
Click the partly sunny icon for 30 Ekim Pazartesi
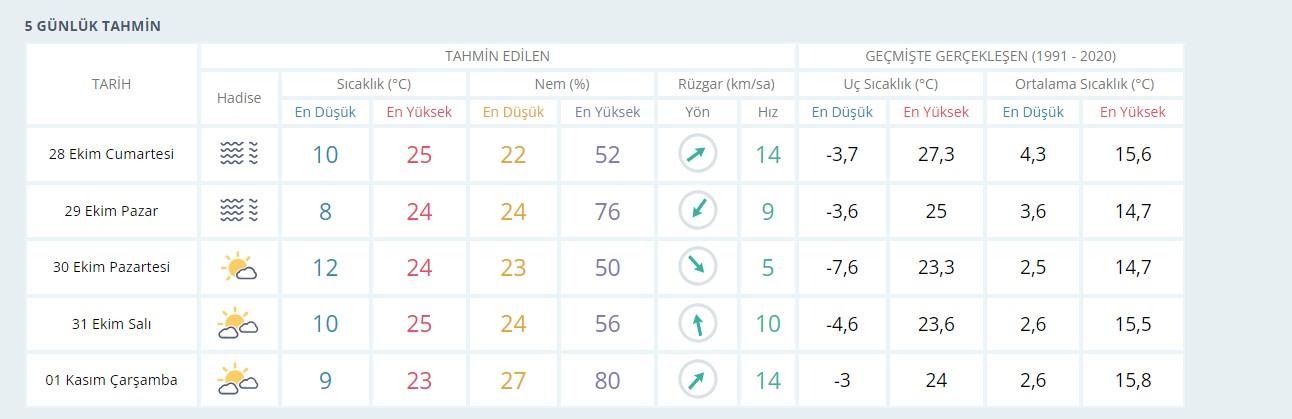tap(239, 268)
